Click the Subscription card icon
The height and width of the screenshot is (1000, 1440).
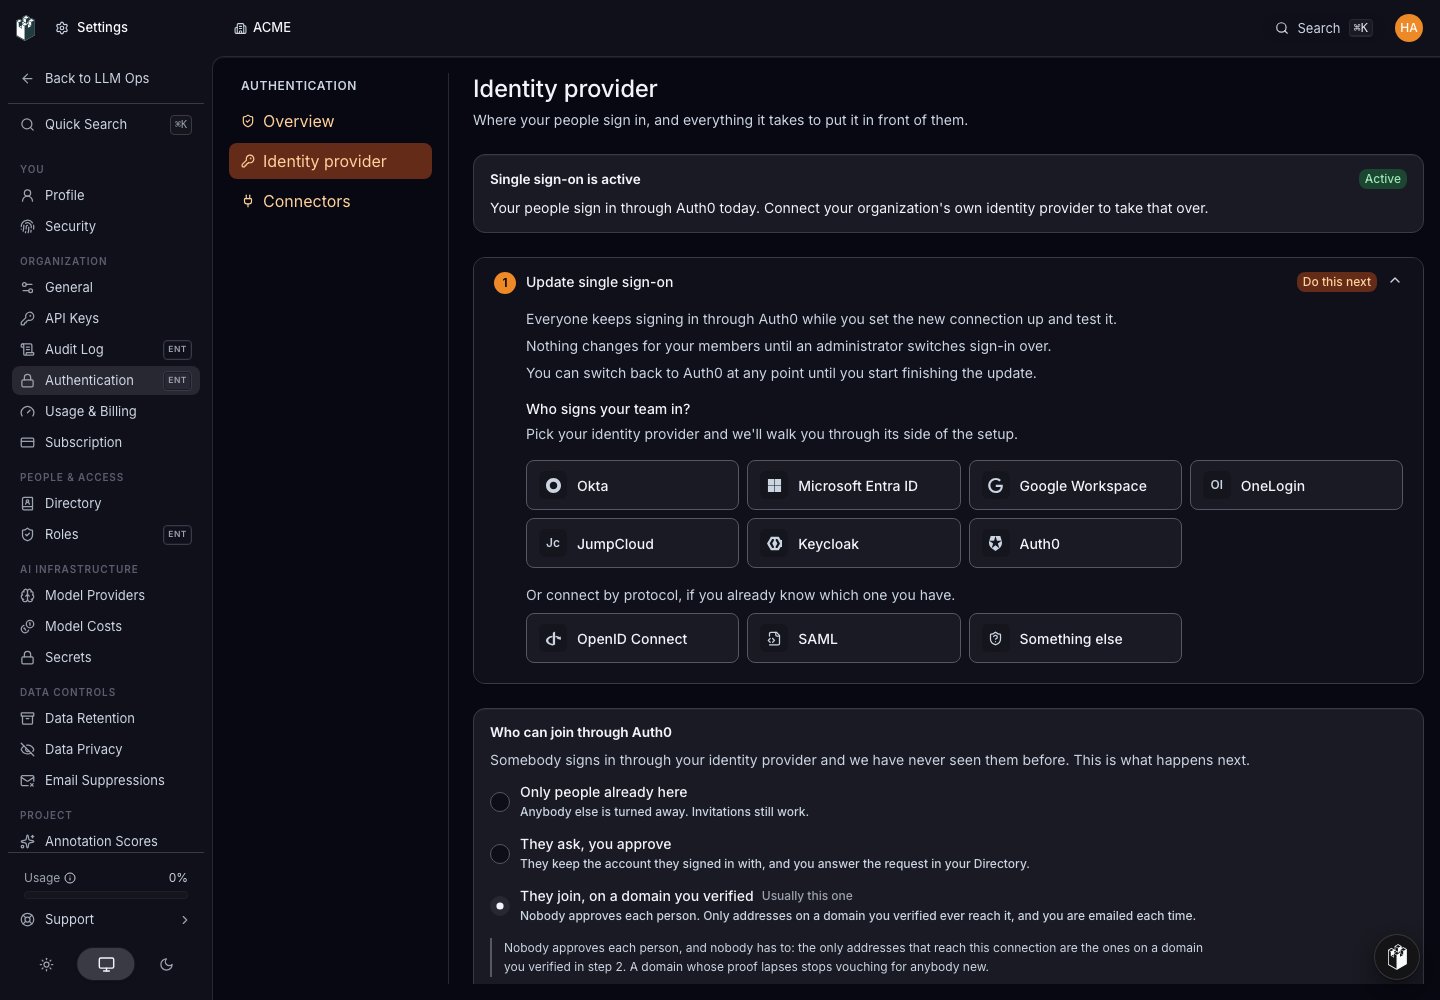28,443
